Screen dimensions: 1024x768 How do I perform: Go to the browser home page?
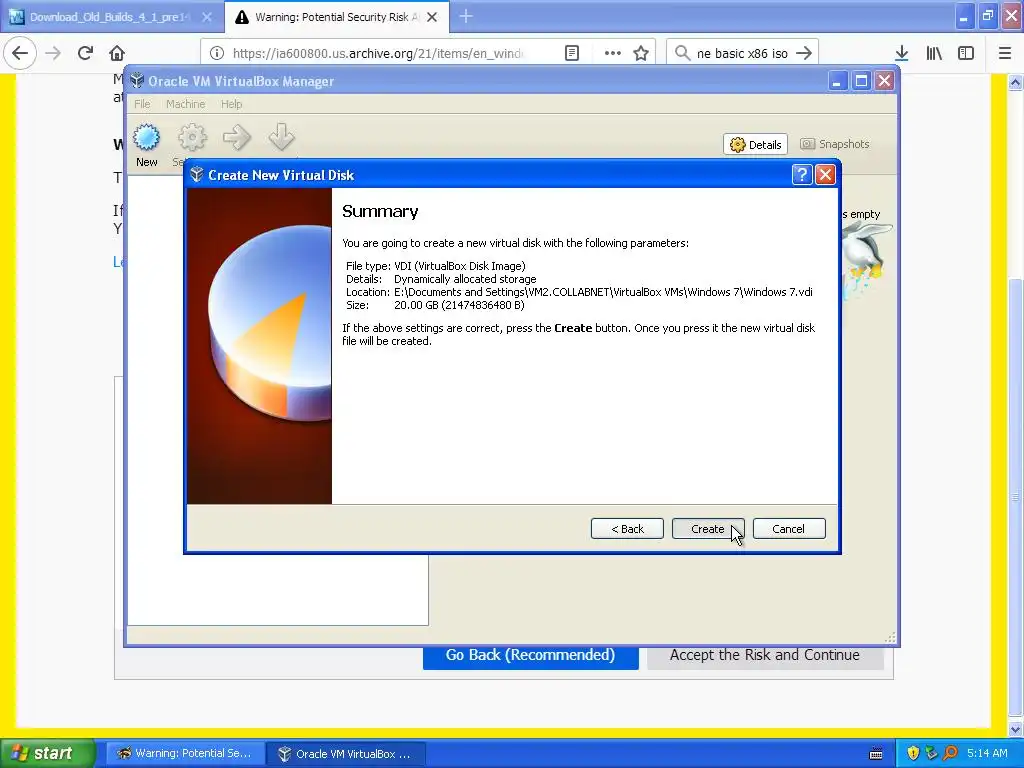(x=117, y=53)
